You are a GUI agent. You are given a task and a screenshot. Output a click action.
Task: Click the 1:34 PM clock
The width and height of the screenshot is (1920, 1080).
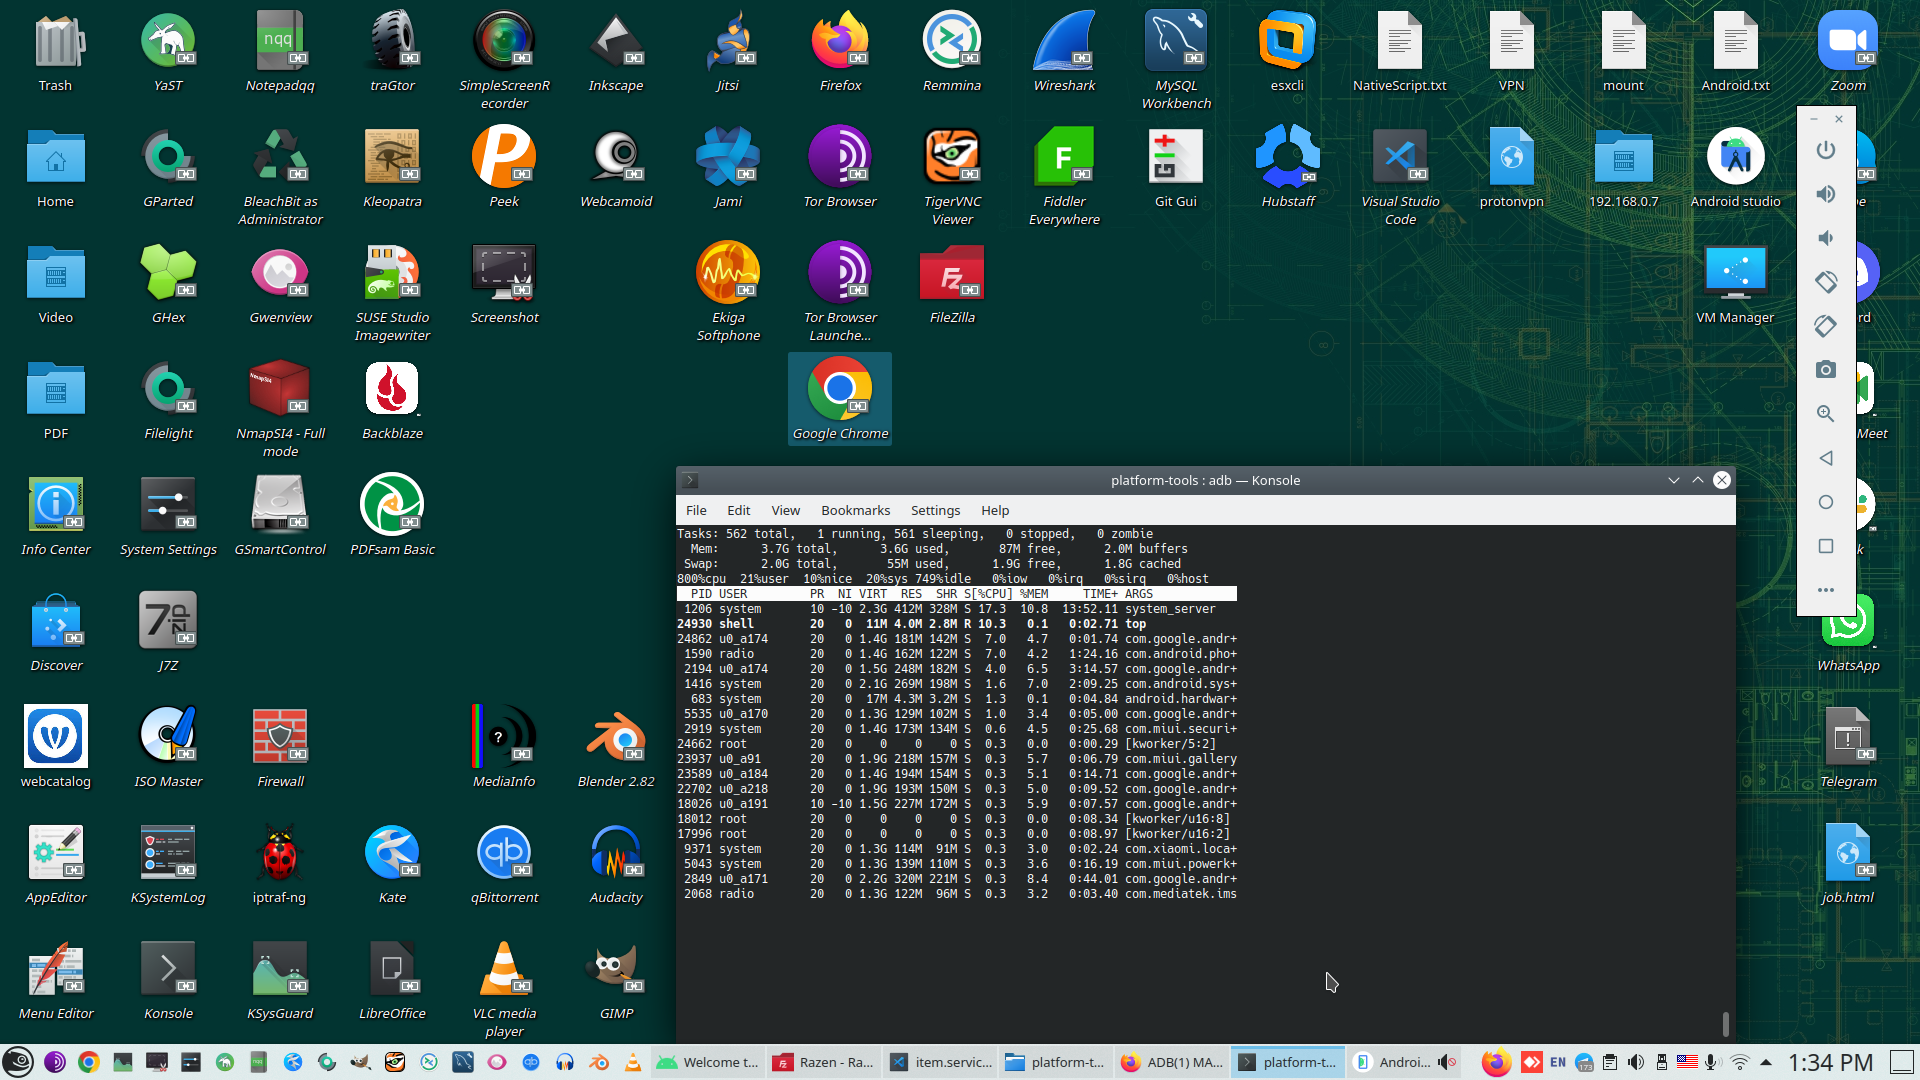tap(1830, 1062)
